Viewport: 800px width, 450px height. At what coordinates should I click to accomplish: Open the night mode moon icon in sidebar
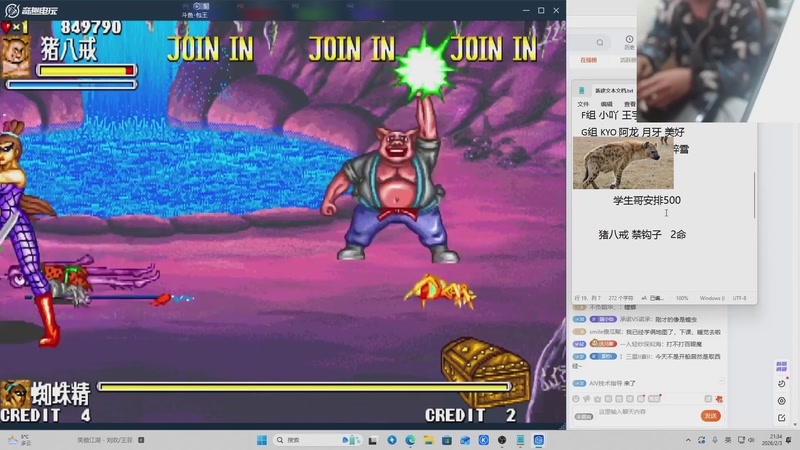point(782,383)
